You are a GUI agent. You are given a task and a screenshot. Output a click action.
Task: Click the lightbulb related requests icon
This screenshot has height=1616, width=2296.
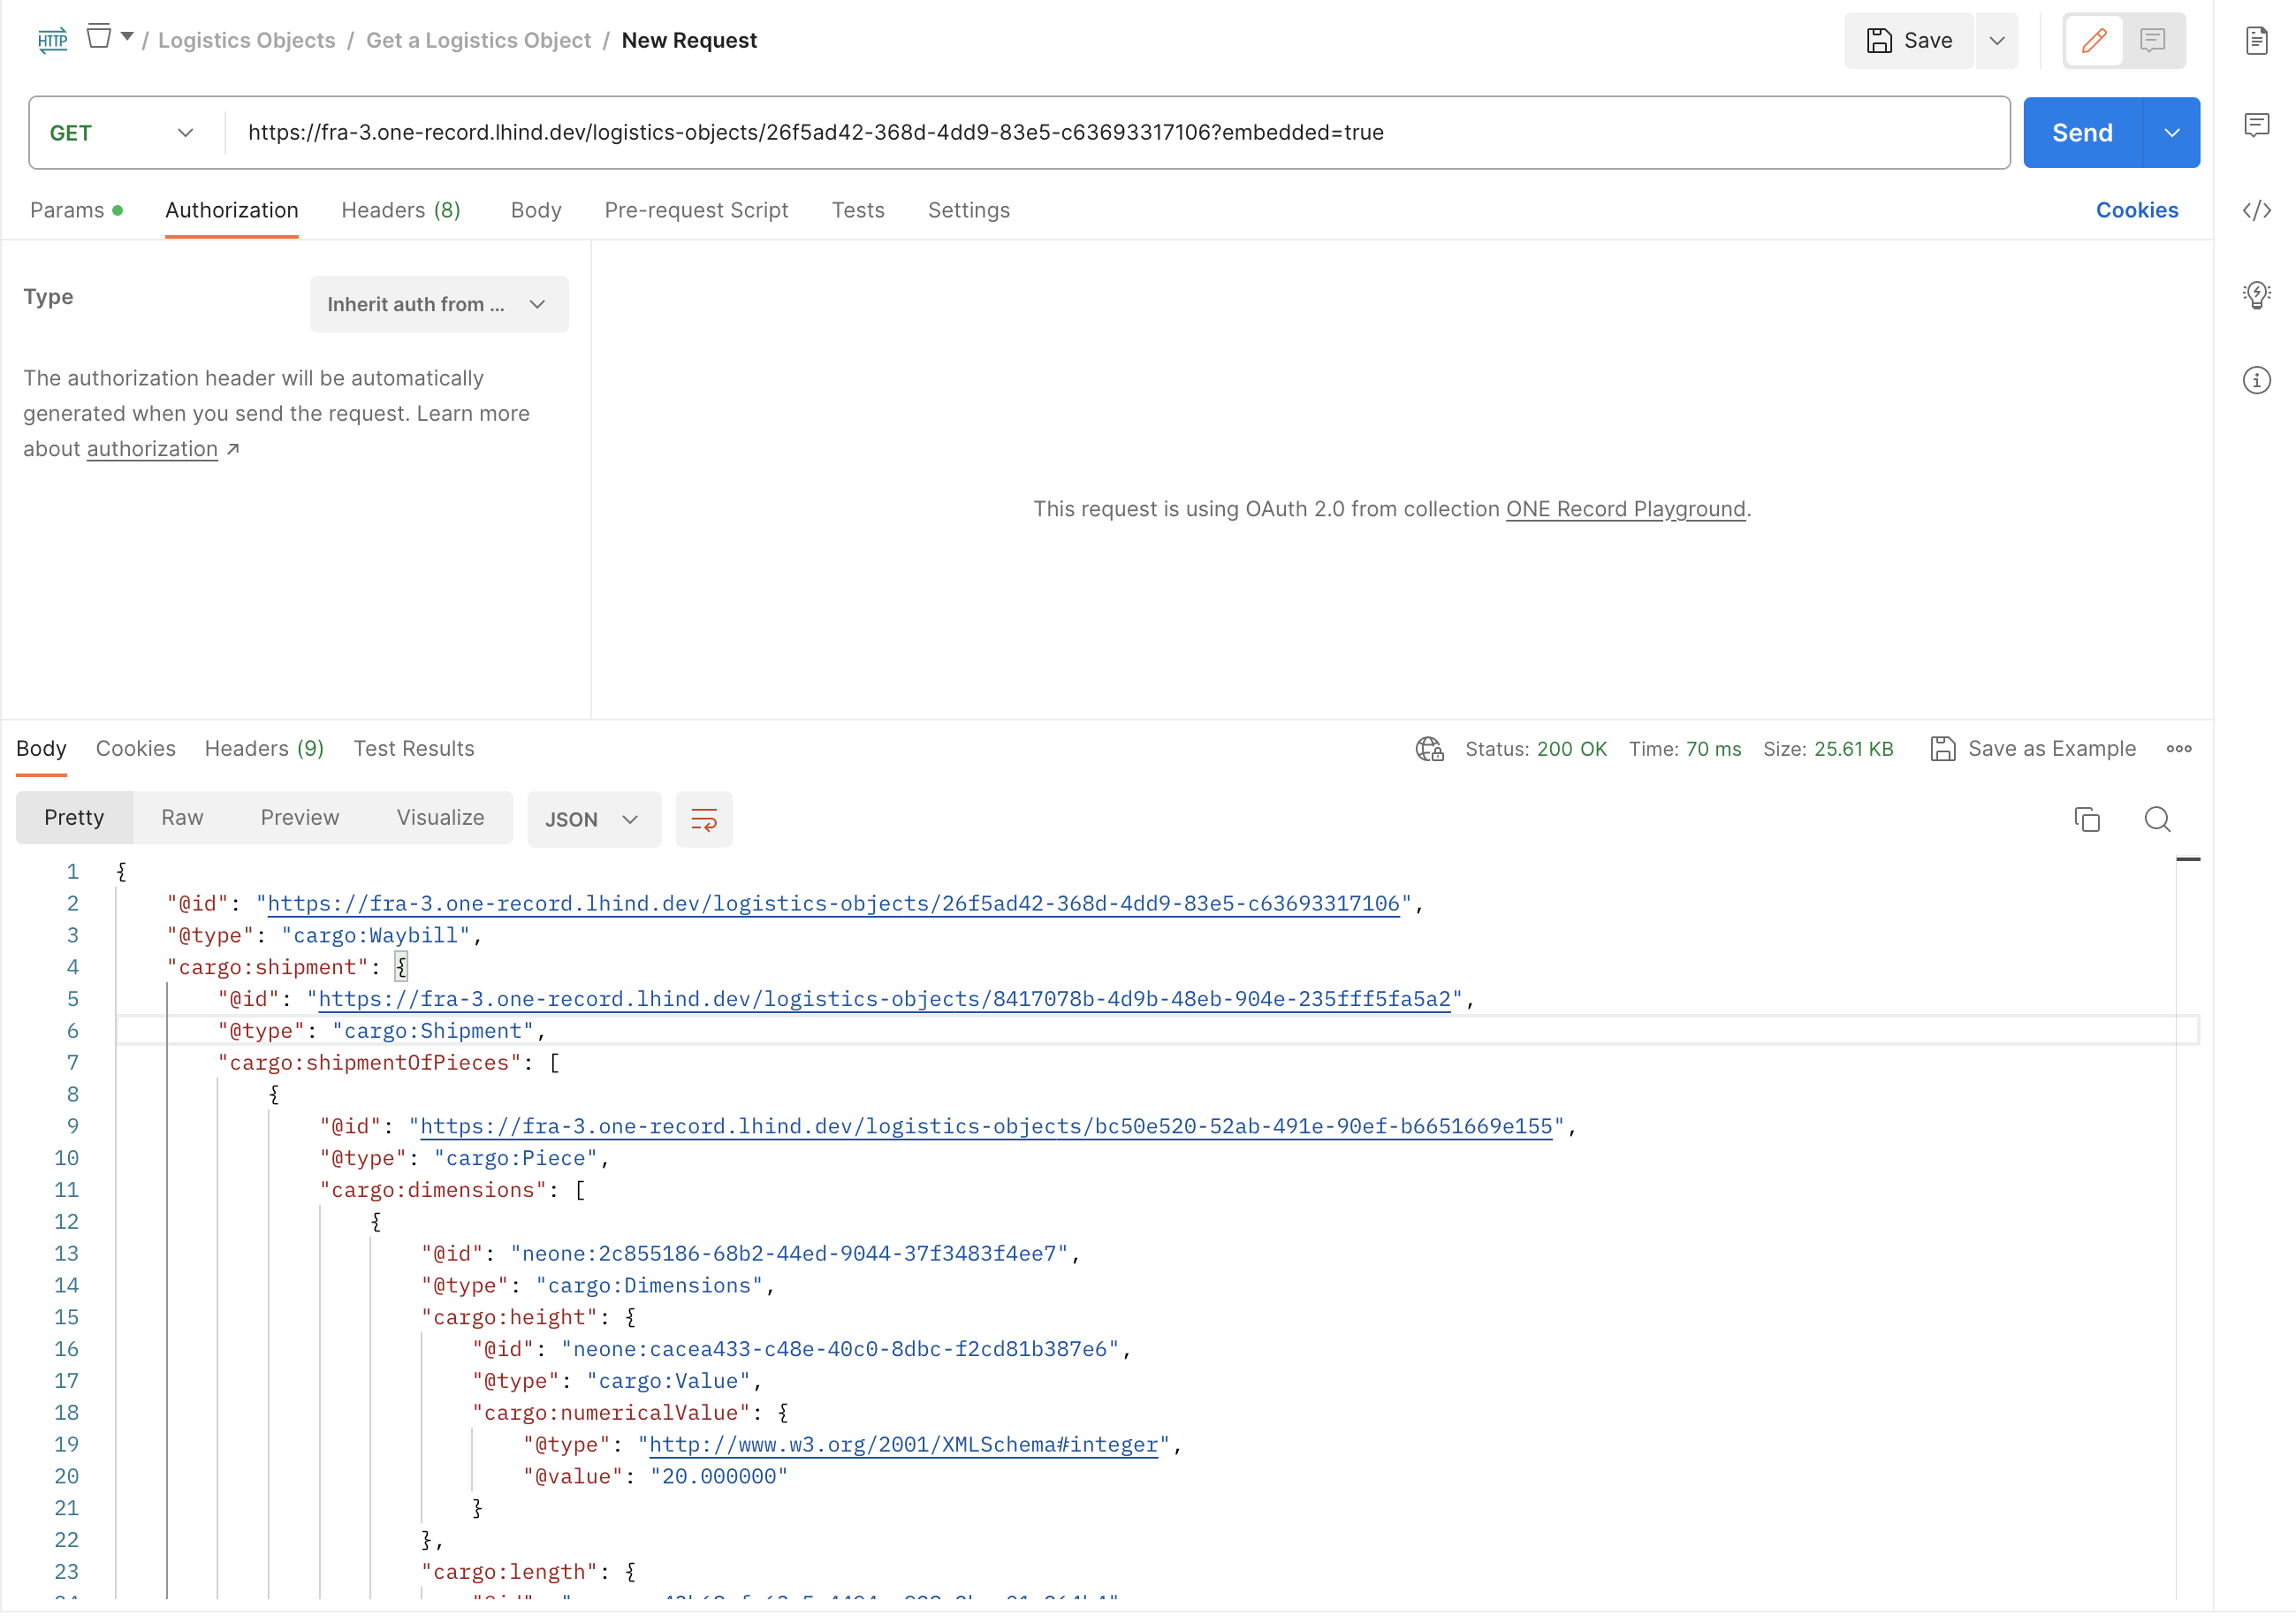pos(2256,295)
